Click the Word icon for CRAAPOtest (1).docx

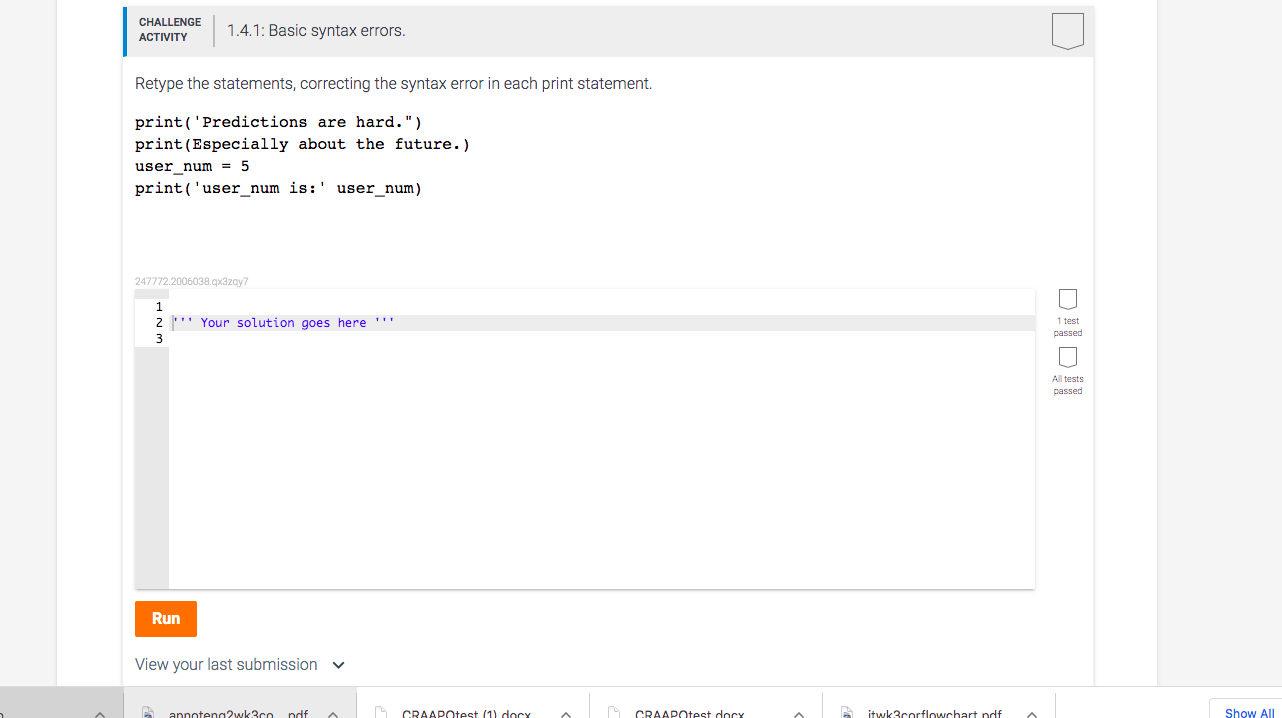click(x=381, y=712)
